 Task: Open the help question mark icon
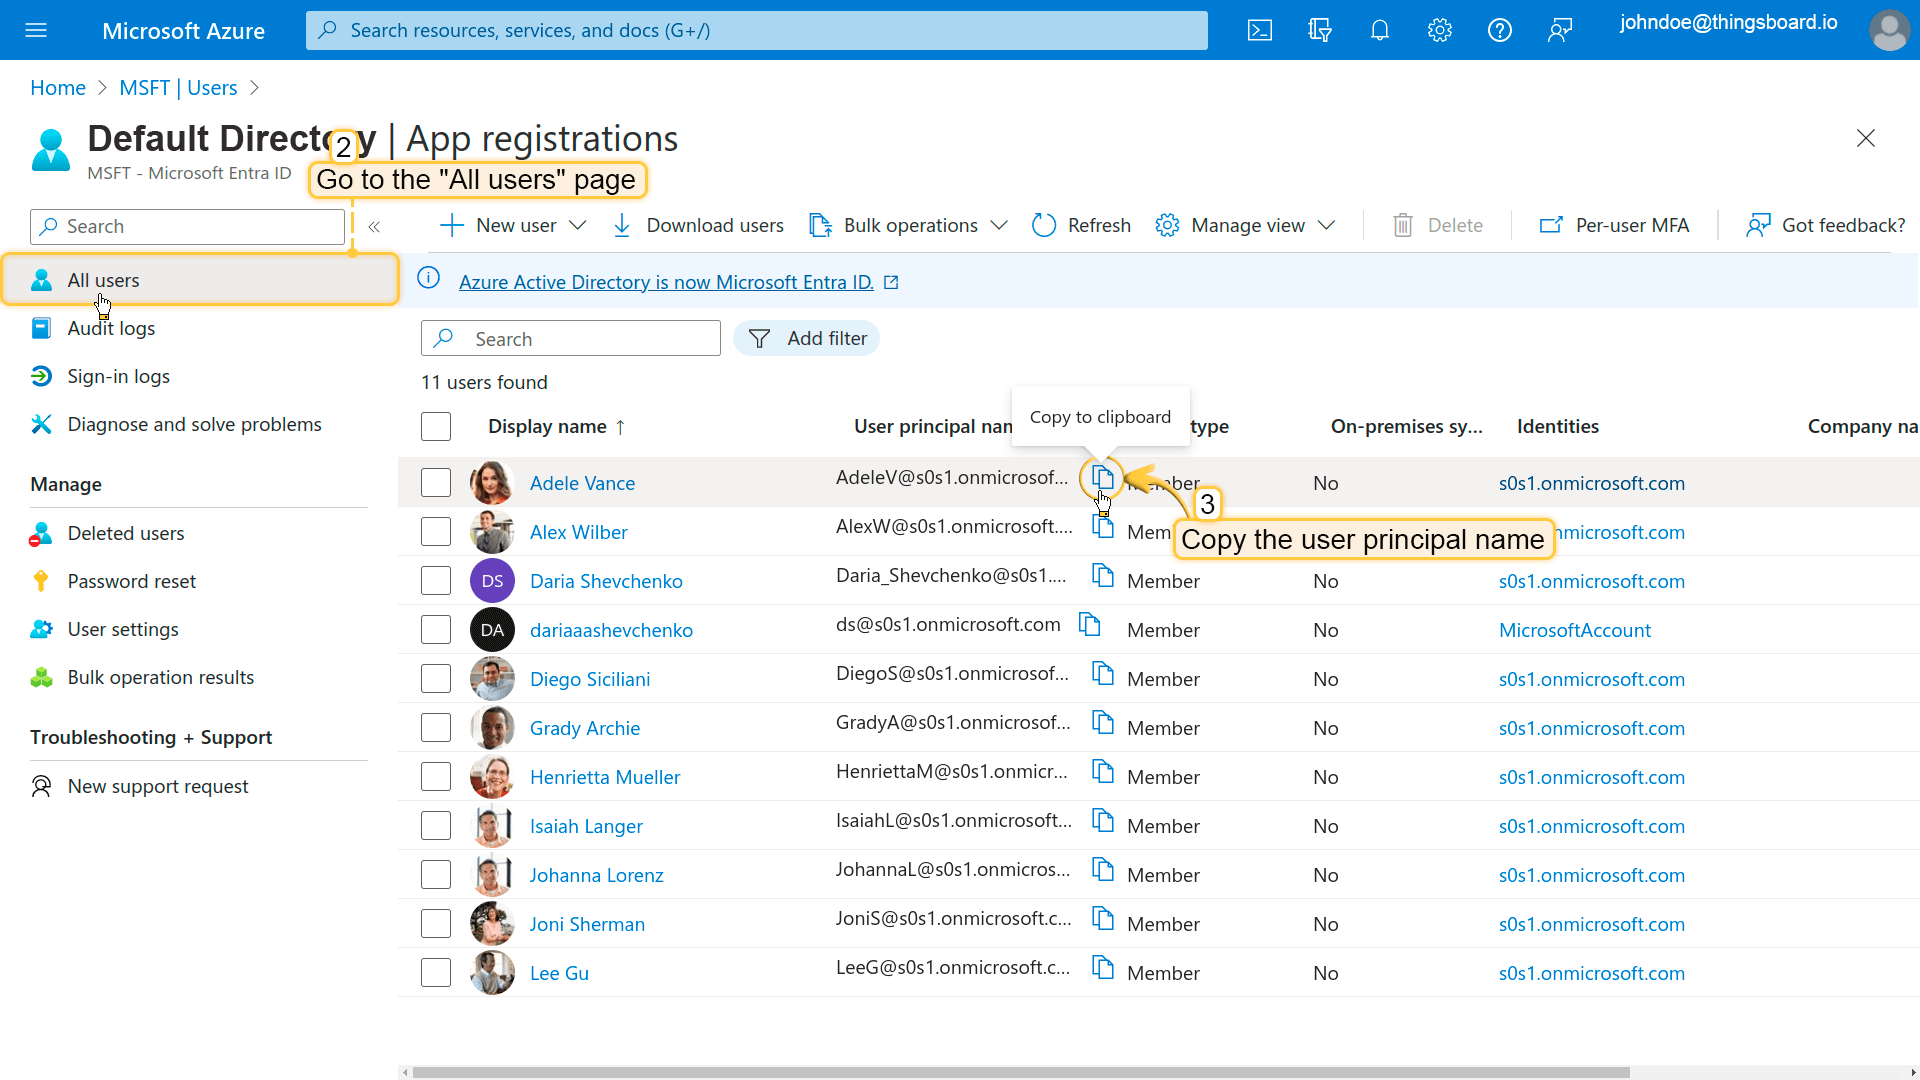click(x=1499, y=30)
